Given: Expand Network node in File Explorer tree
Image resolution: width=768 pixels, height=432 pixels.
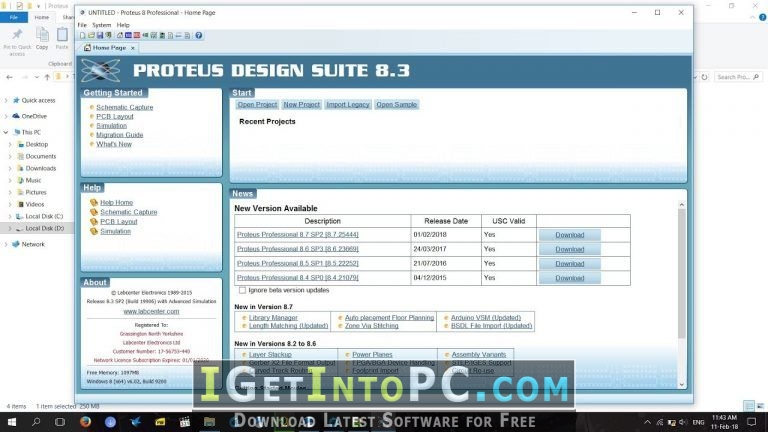Looking at the screenshot, I should (6, 244).
